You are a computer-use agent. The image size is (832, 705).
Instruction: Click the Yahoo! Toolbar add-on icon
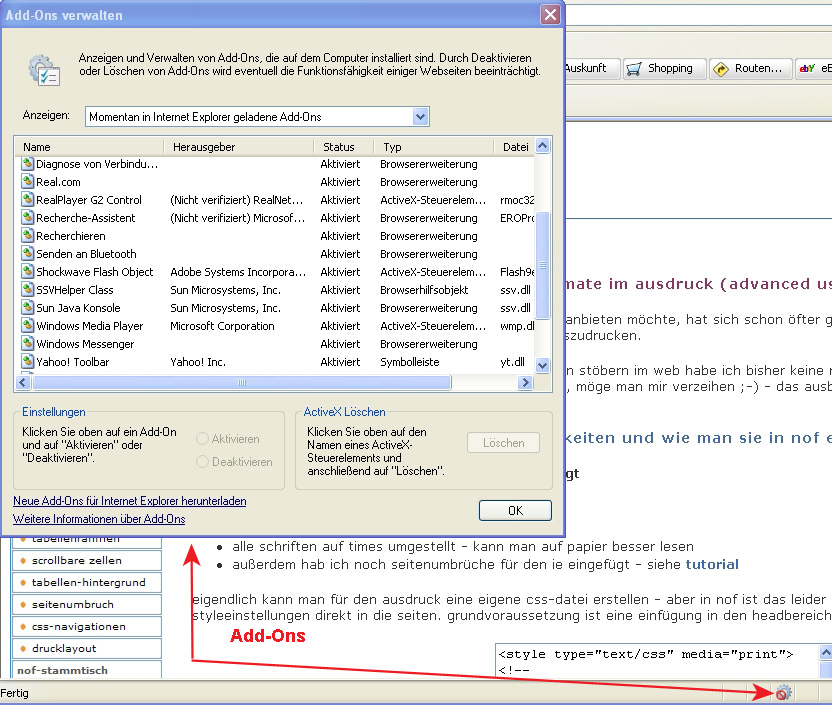(28, 362)
